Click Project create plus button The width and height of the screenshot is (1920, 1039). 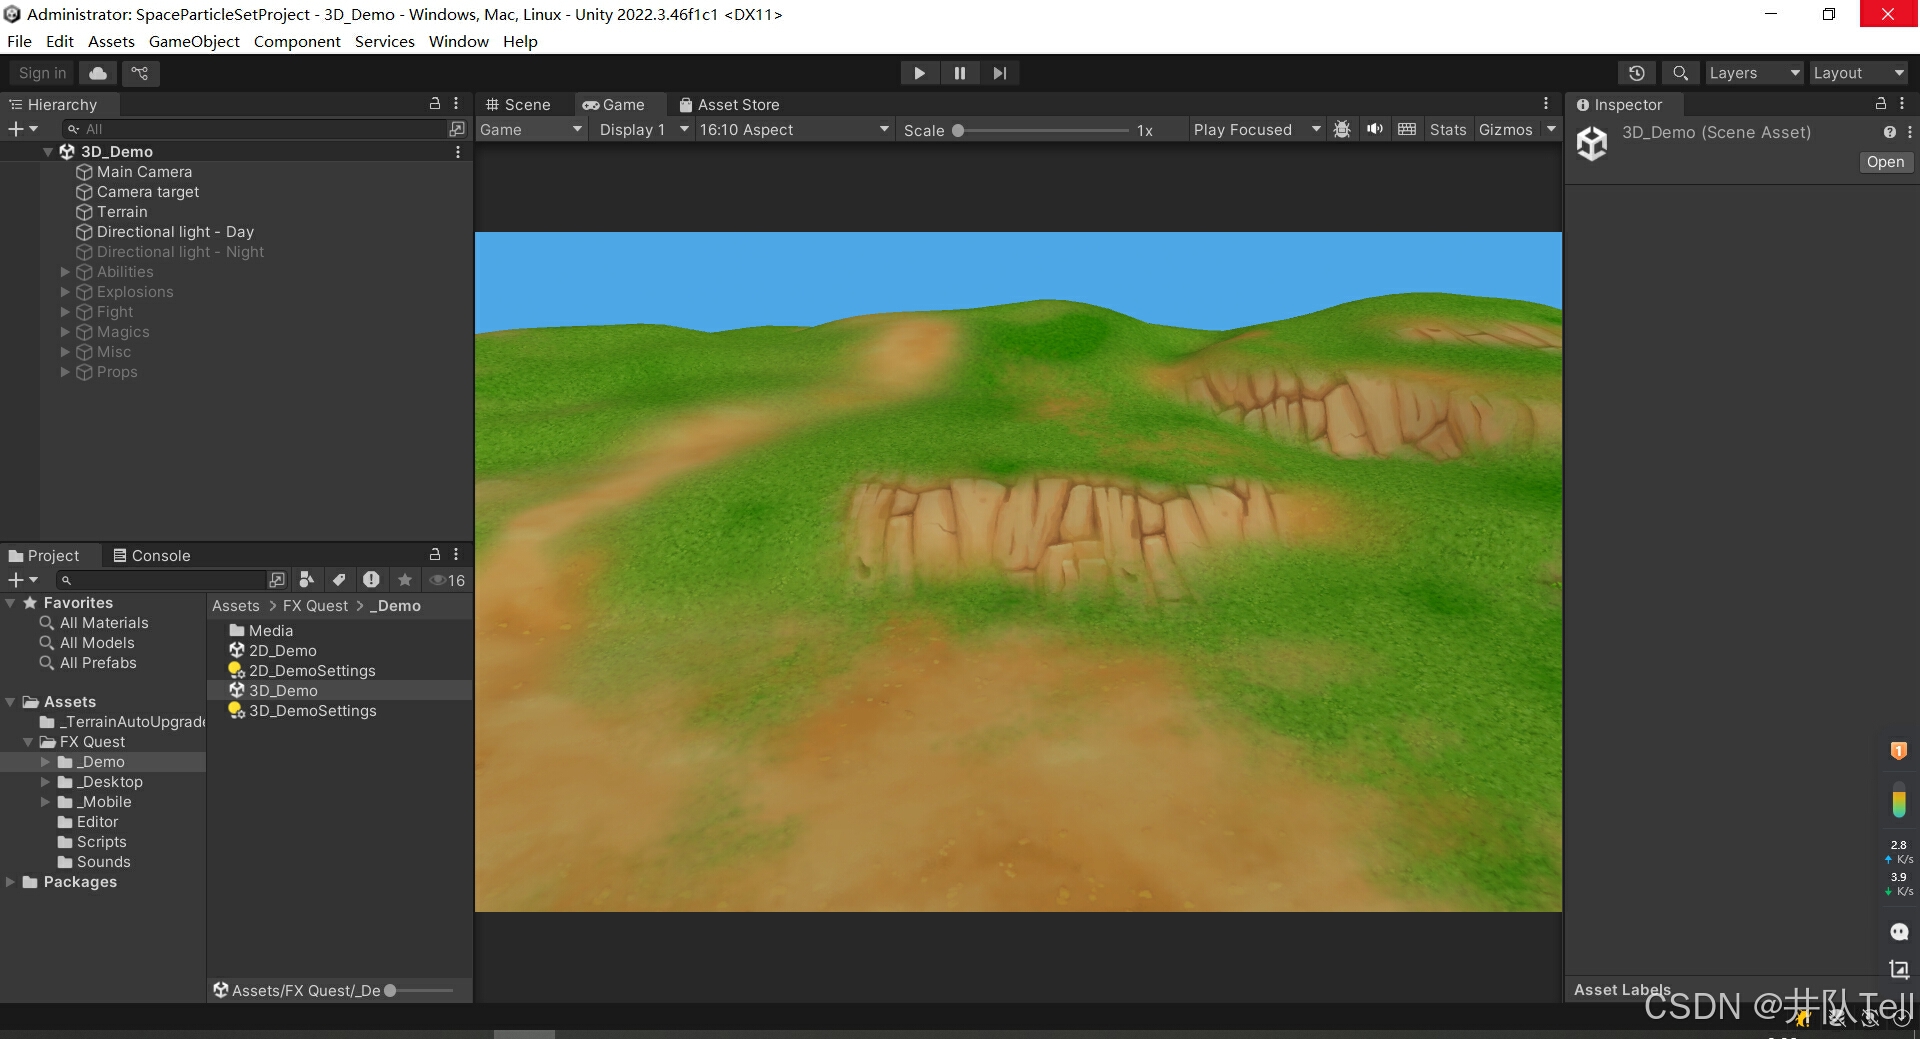click(22, 580)
